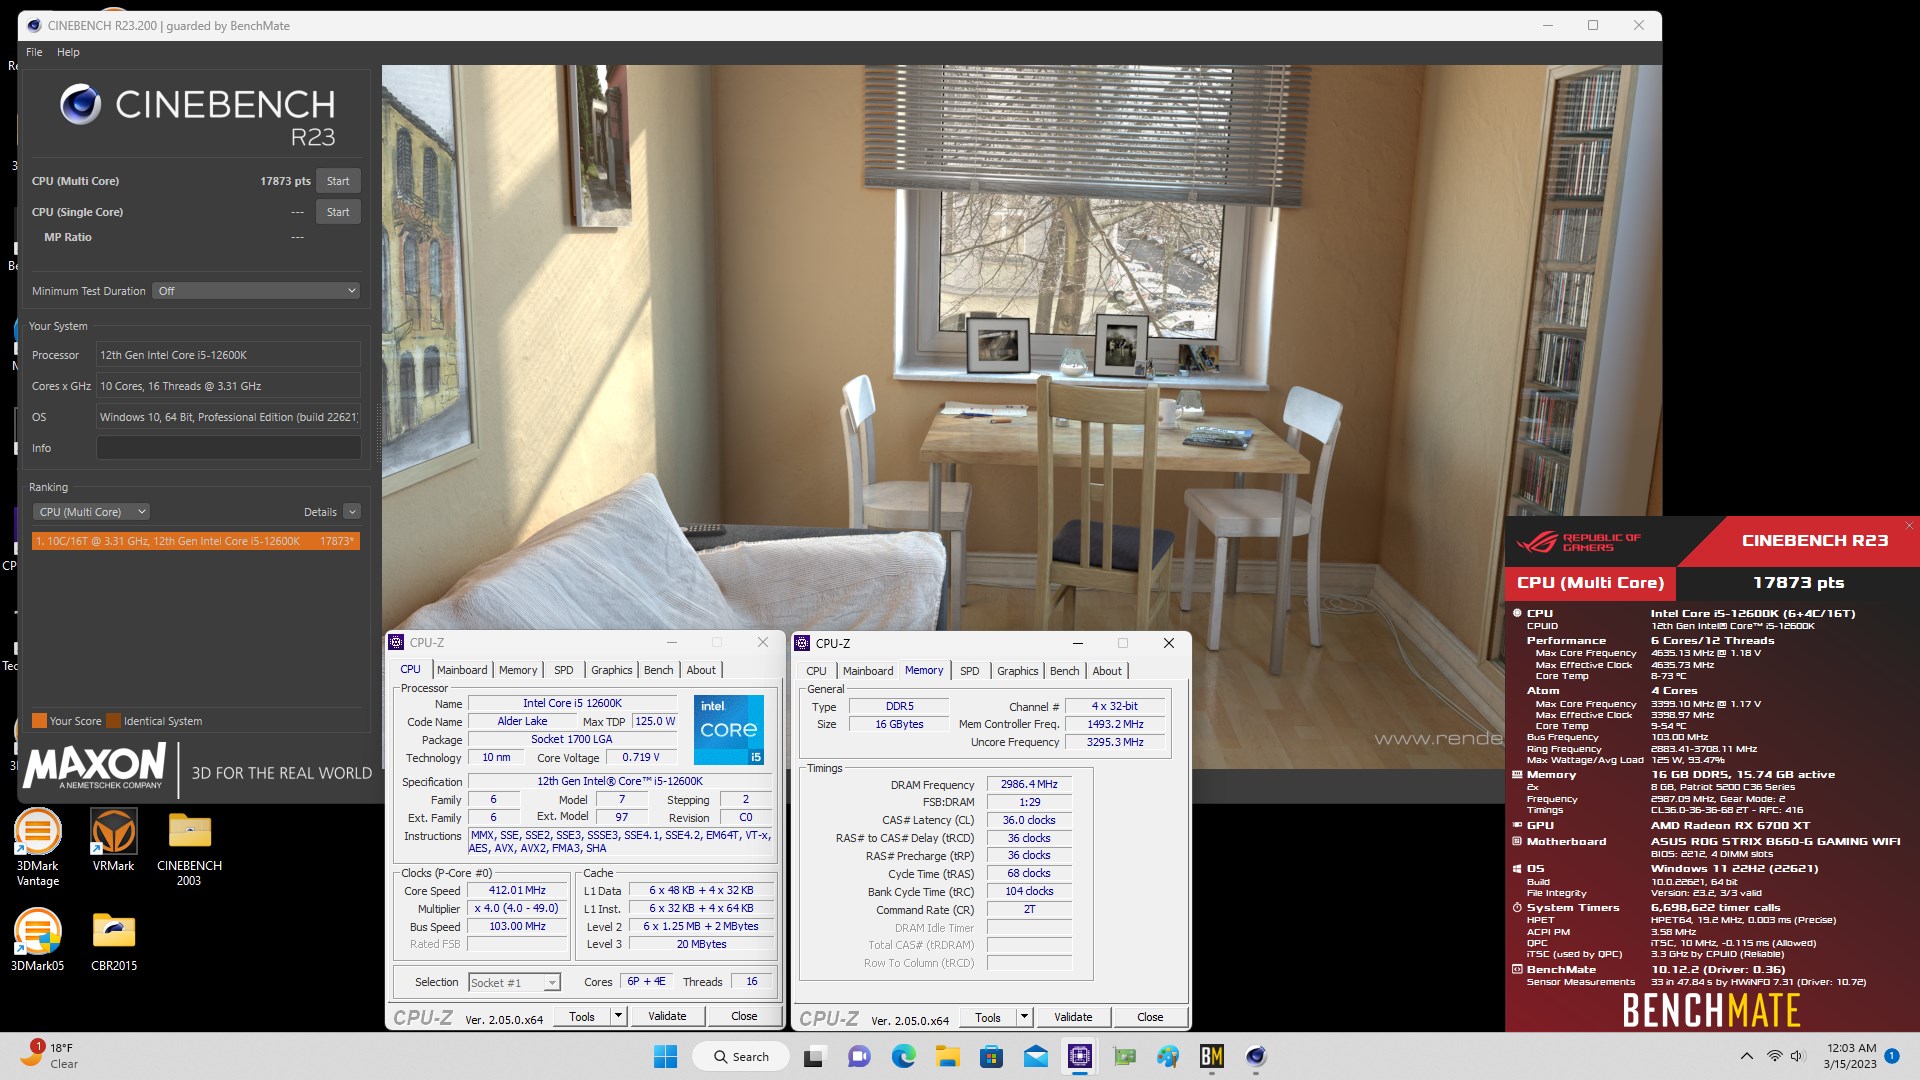This screenshot has width=1920, height=1080.
Task: Click the System Timers clock icon in BenchMate
Action: click(1517, 908)
